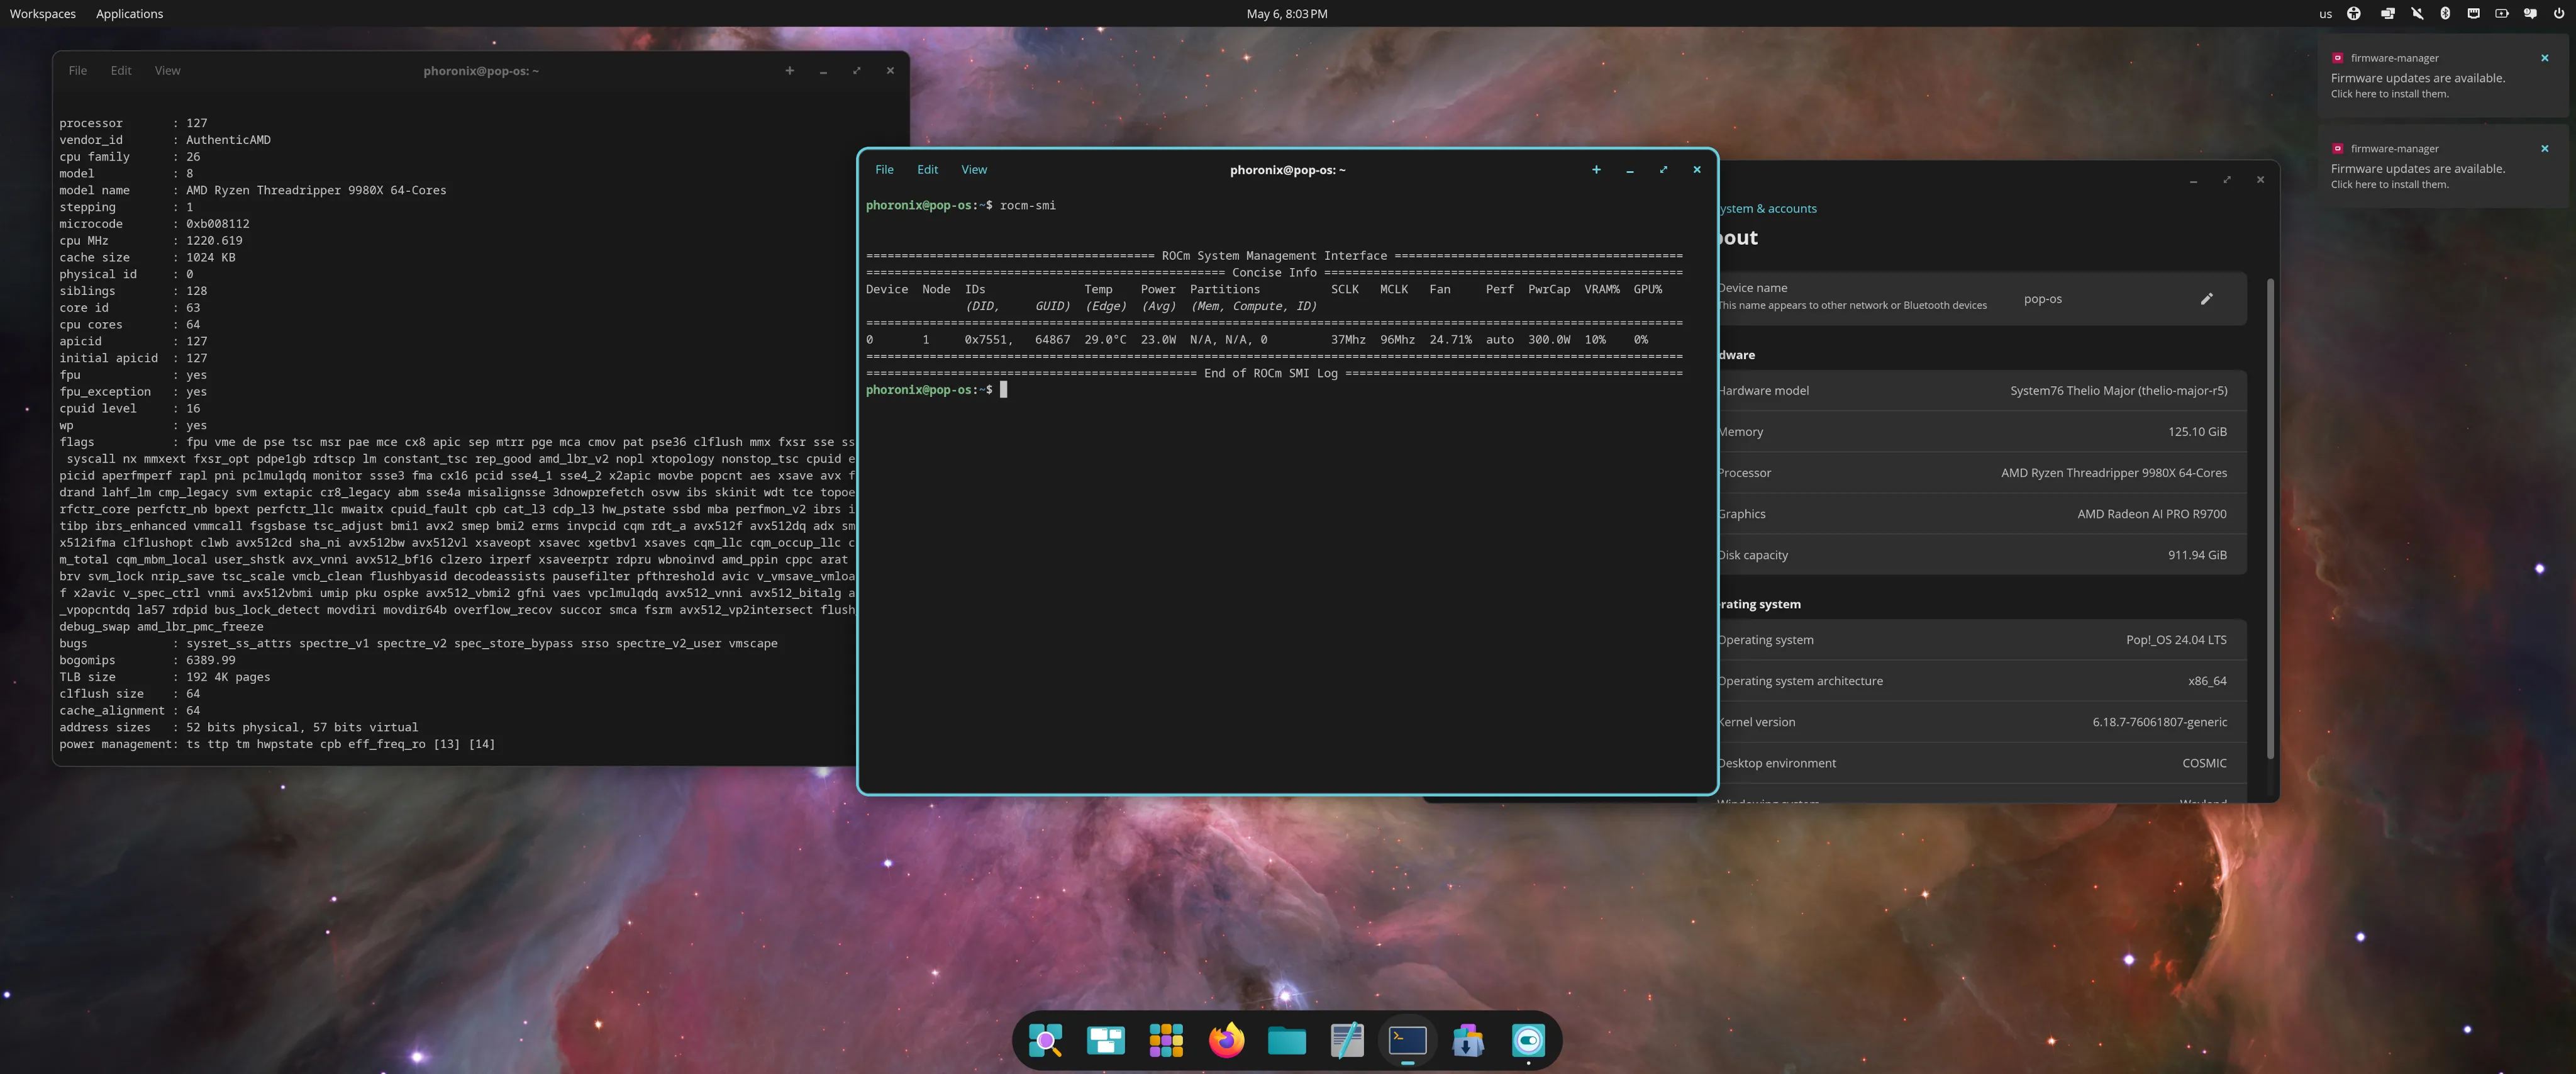The image size is (2576, 1074).
Task: Open the Files folder icon in dock
Action: [1287, 1040]
